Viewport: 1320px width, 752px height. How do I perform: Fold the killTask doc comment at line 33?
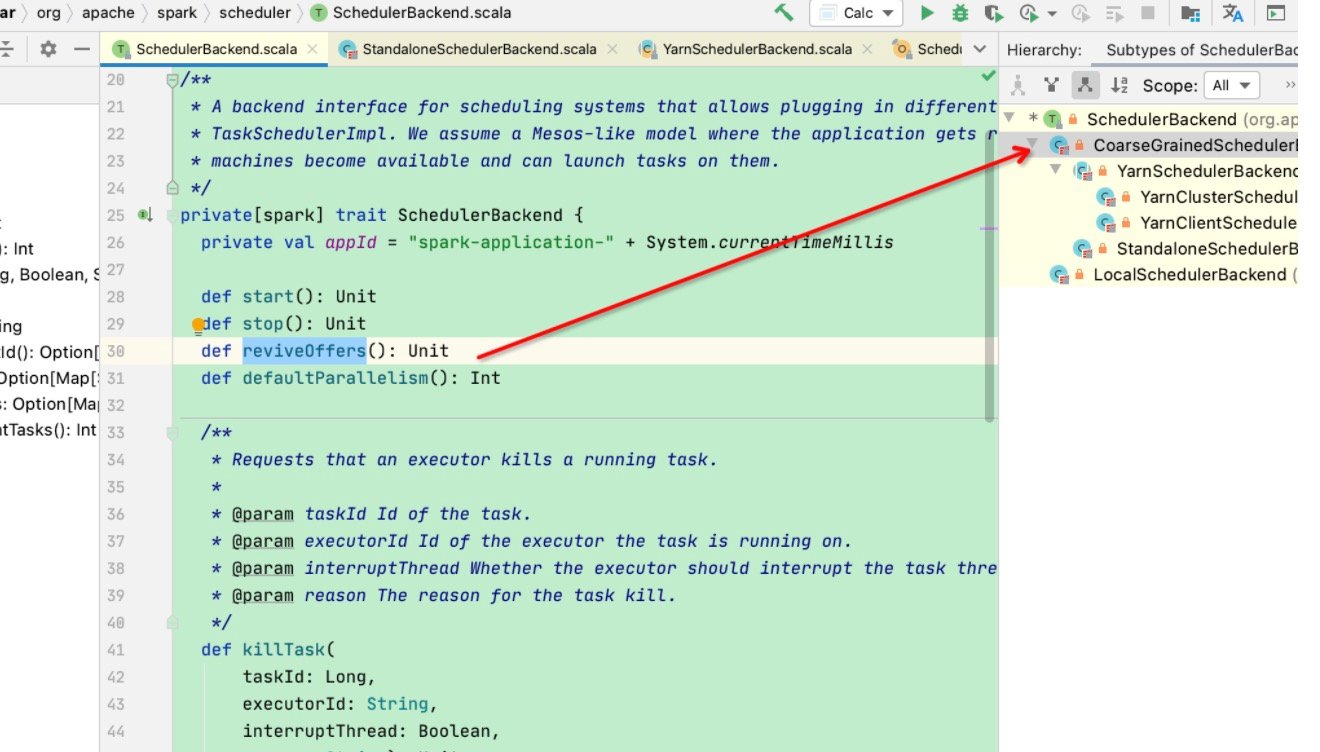(172, 432)
